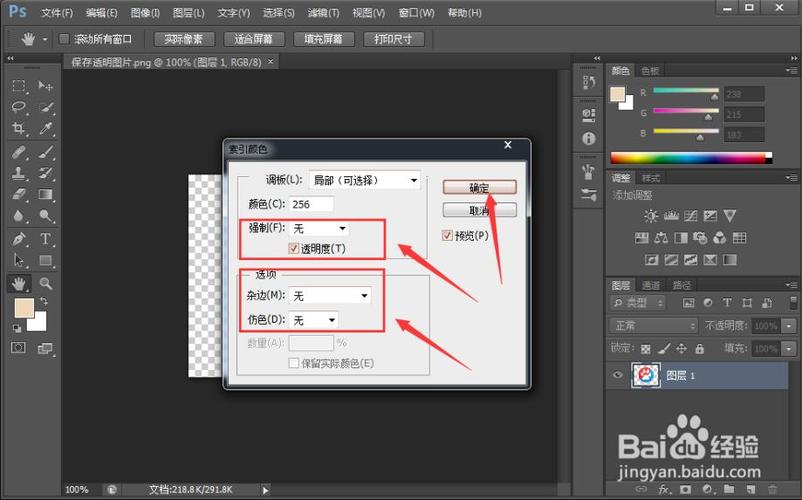Select the Rectangular Marquee tool
Screen dimensions: 802x500
pyautogui.click(x=19, y=85)
